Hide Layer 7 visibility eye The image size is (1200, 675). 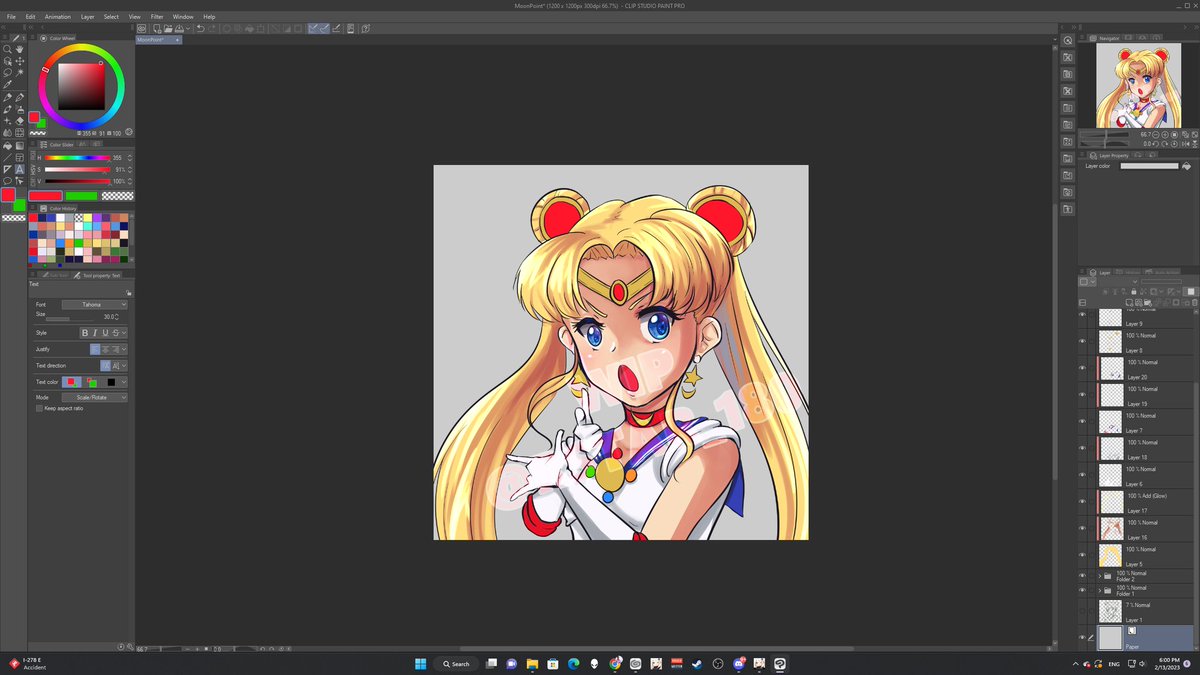click(1082, 421)
